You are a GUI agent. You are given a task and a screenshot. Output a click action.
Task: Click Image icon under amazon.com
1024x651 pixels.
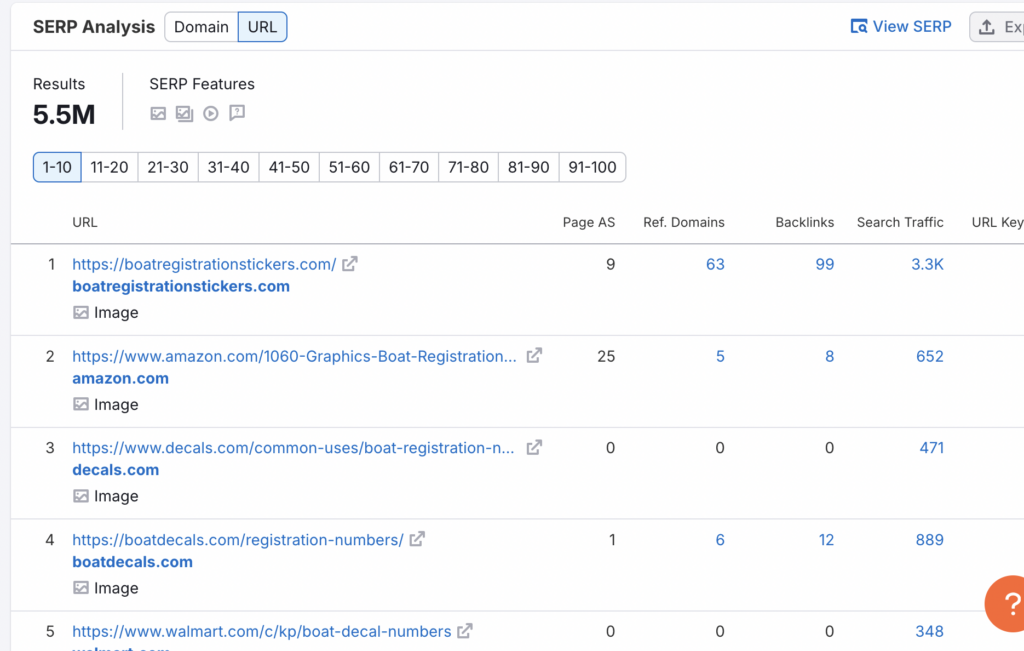tap(81, 405)
